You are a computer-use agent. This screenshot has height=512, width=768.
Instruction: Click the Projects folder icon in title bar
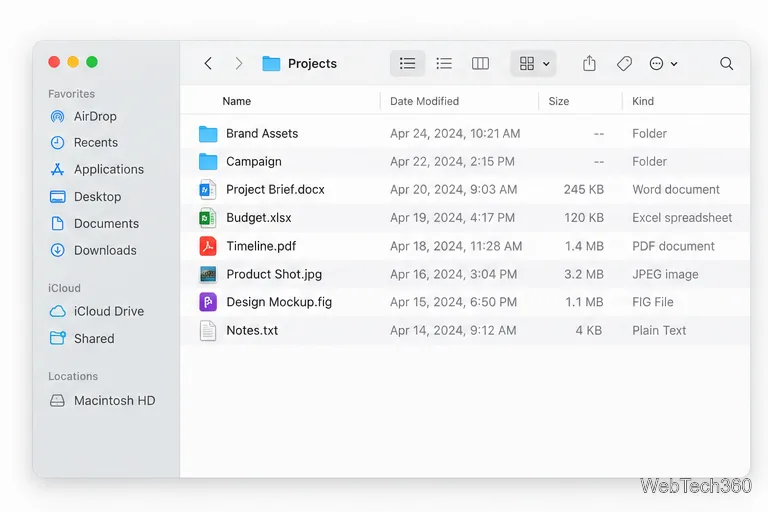coord(271,63)
